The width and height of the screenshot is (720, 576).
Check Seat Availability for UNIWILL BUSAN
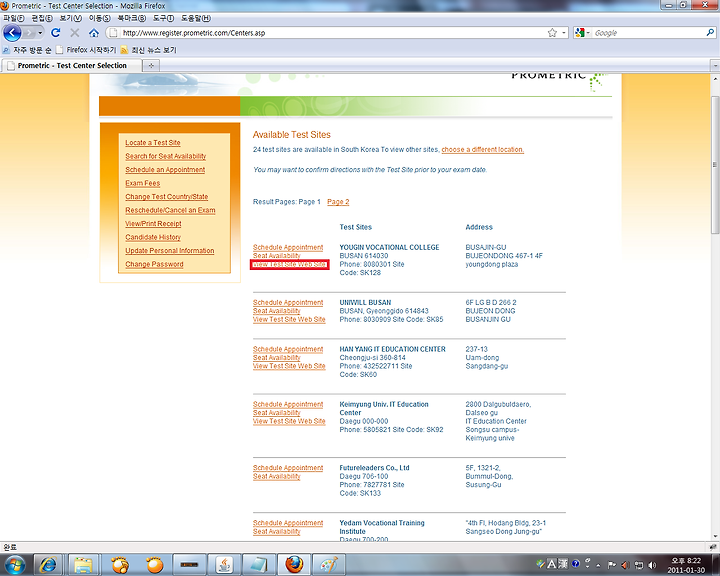click(x=276, y=311)
